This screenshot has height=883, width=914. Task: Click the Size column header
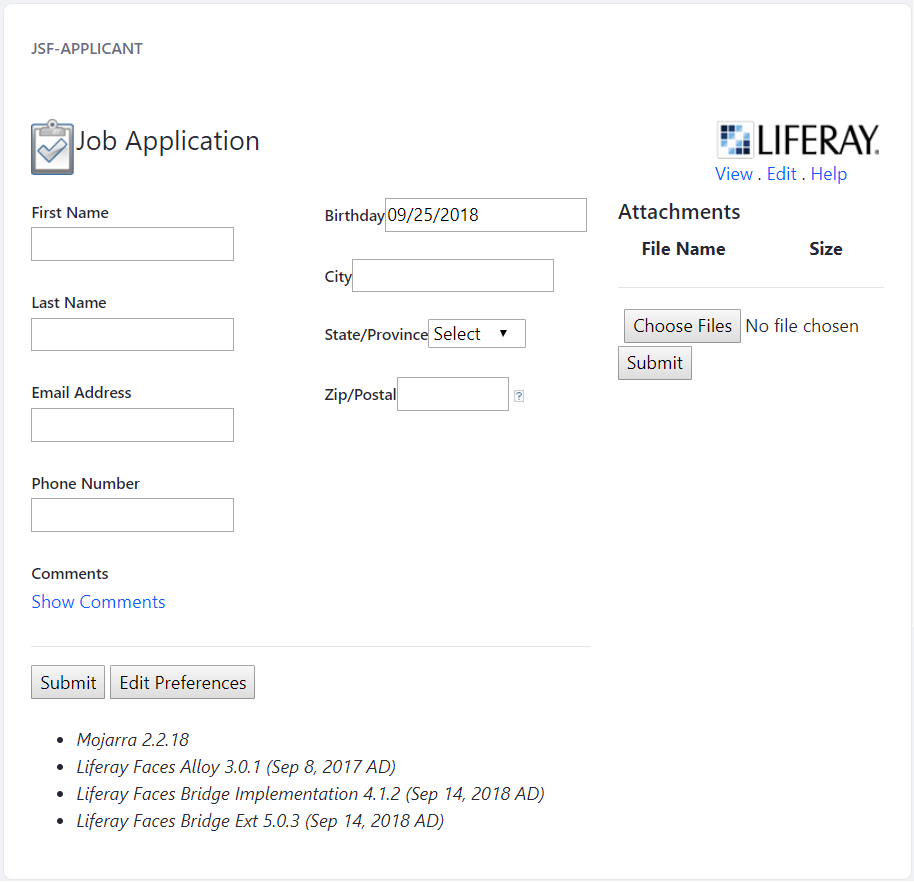[x=825, y=249]
